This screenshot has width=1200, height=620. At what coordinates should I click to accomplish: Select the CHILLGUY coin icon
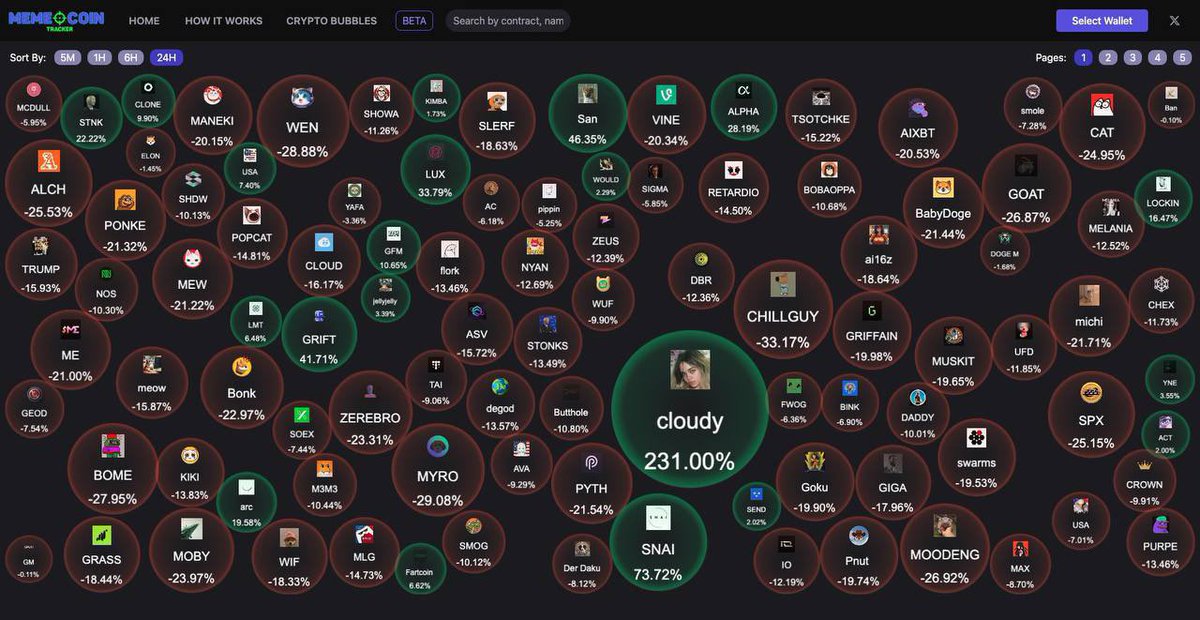point(783,284)
